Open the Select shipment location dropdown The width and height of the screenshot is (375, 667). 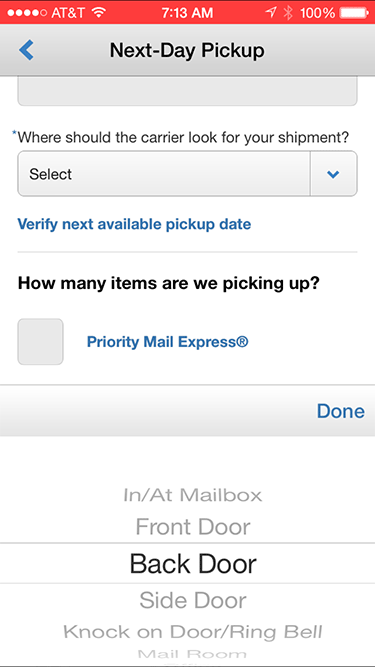pos(187,174)
